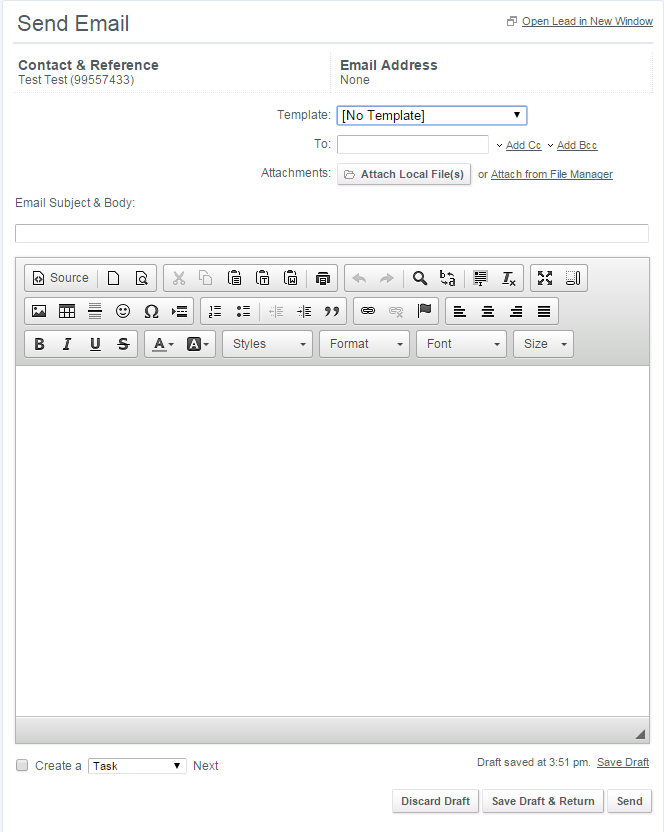664x832 pixels.
Task: Insert special character Omega icon
Action: tap(151, 311)
